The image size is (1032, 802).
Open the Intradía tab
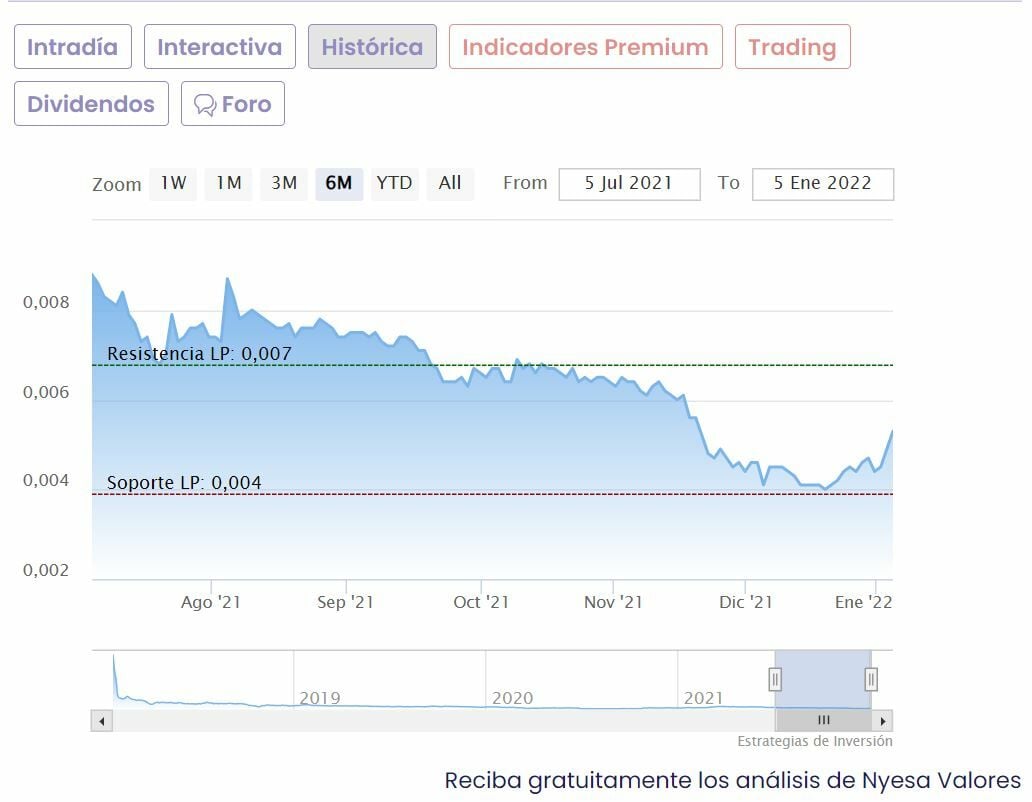coord(73,47)
